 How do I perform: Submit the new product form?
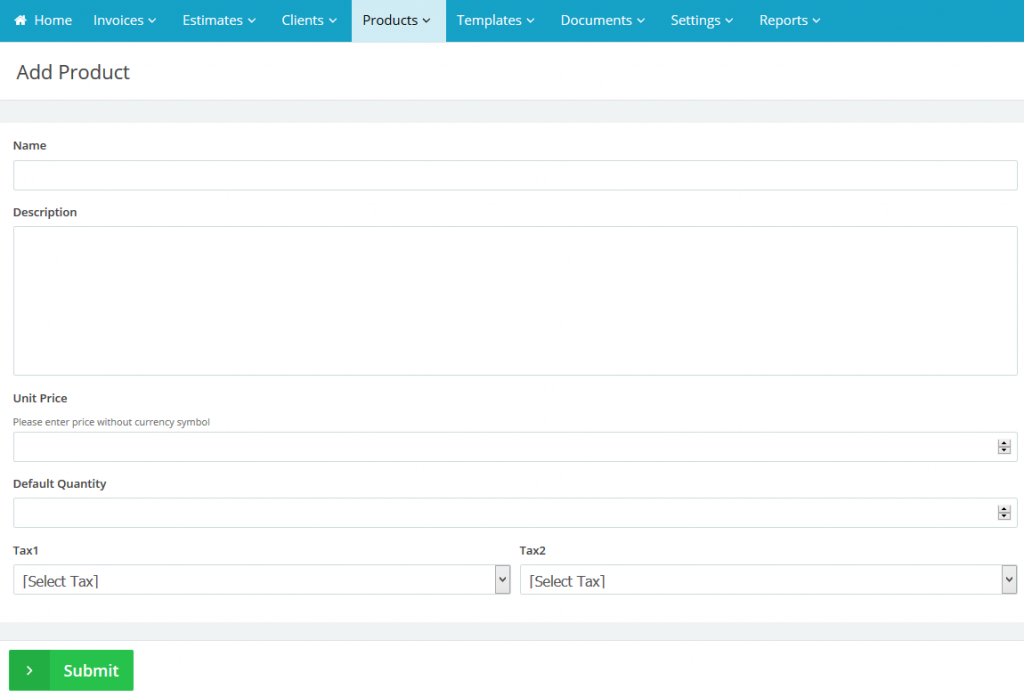pyautogui.click(x=90, y=670)
